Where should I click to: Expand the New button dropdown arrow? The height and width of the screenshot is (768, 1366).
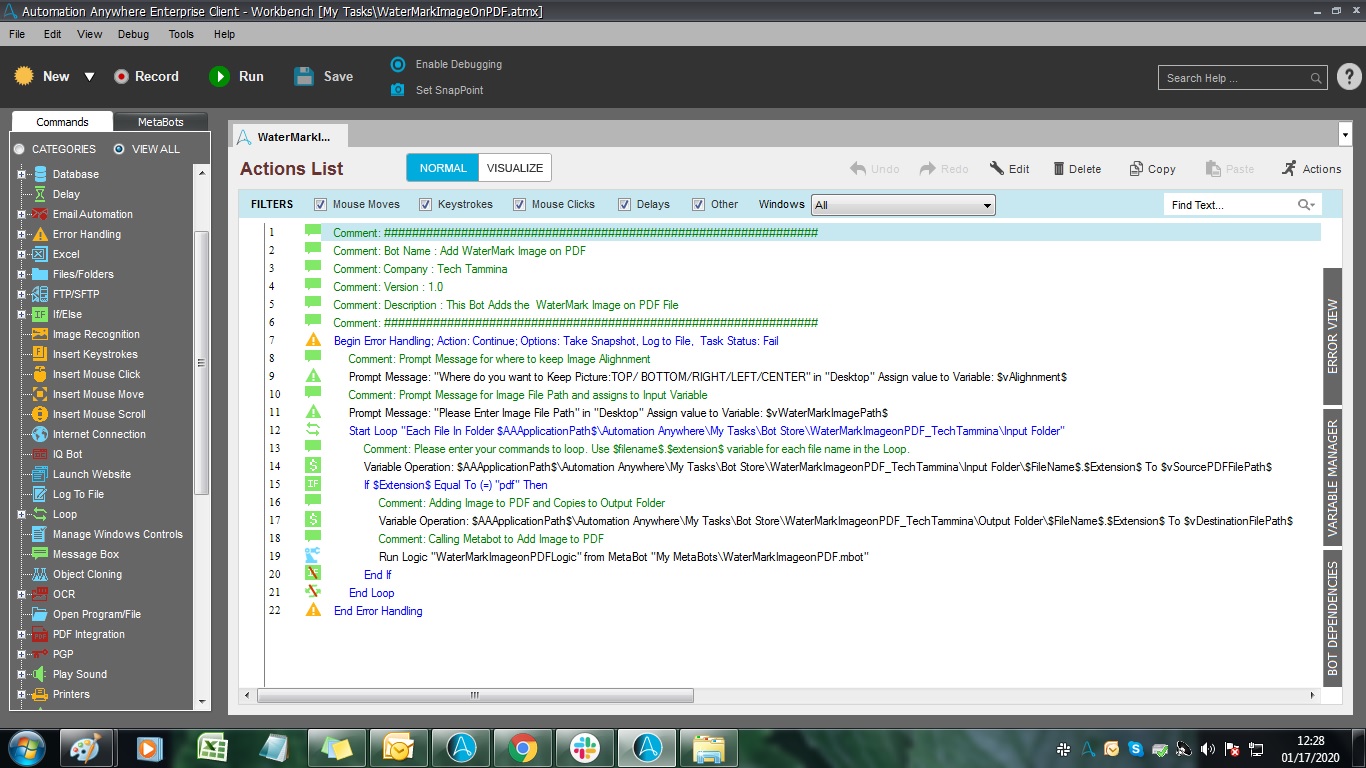[89, 77]
